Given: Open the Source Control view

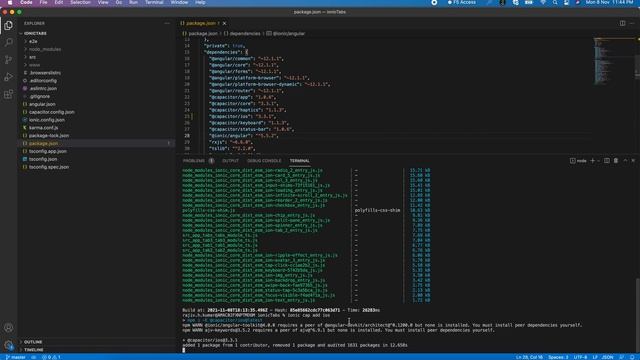Looking at the screenshot, I should tap(9, 60).
